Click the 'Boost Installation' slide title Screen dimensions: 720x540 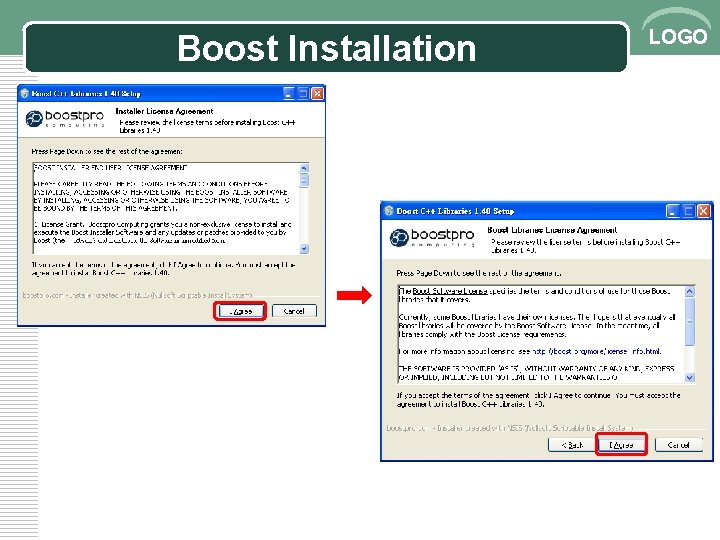coord(326,48)
